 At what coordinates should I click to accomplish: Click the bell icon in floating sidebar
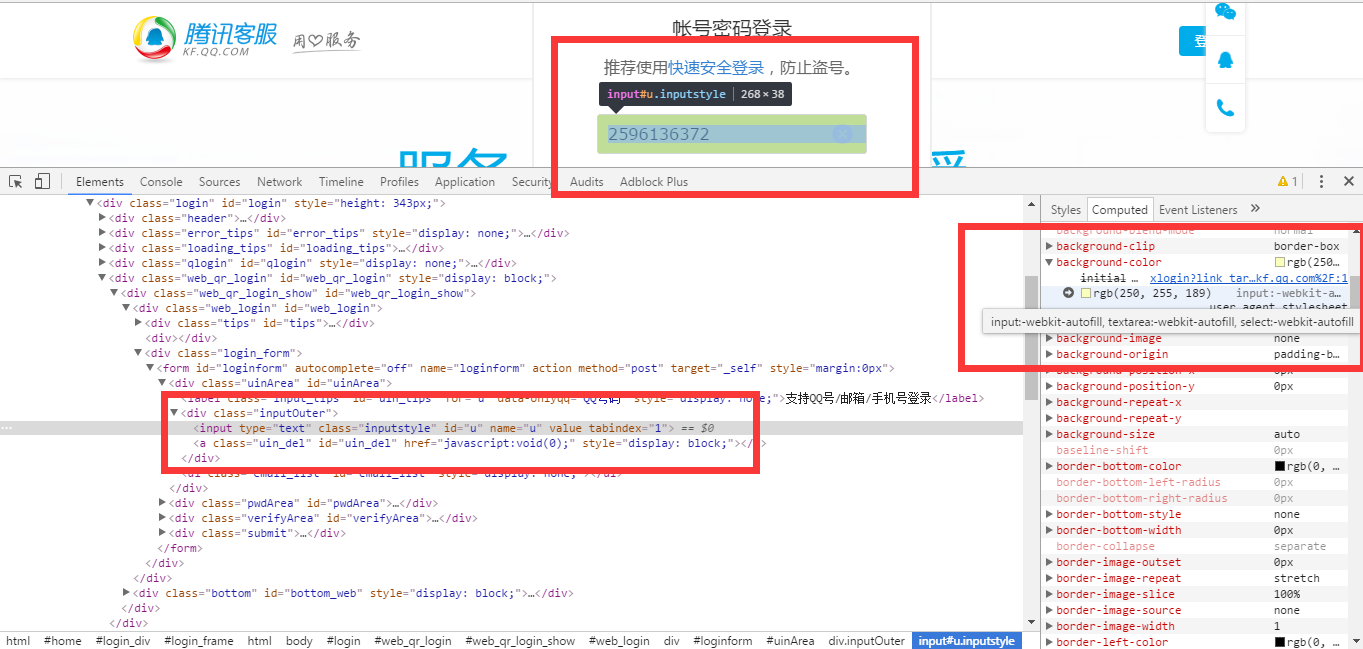point(1225,60)
